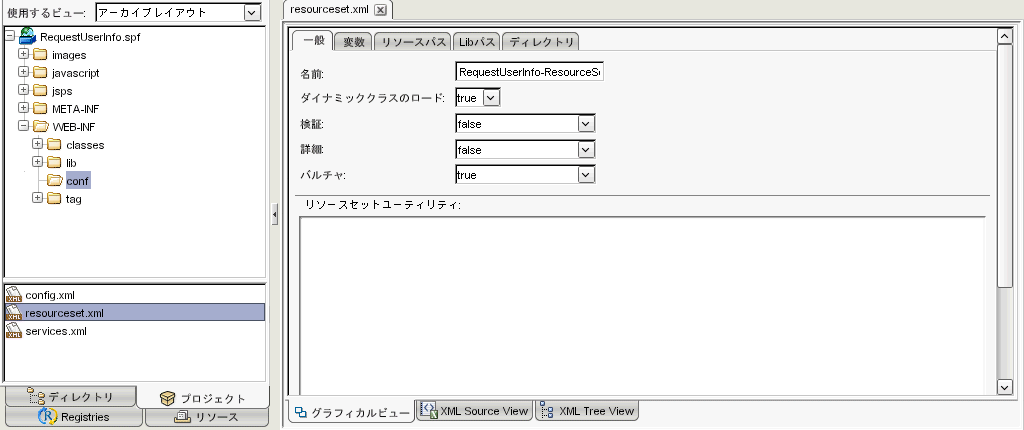Expand the images folder node
1024x430 pixels.
click(x=24, y=54)
